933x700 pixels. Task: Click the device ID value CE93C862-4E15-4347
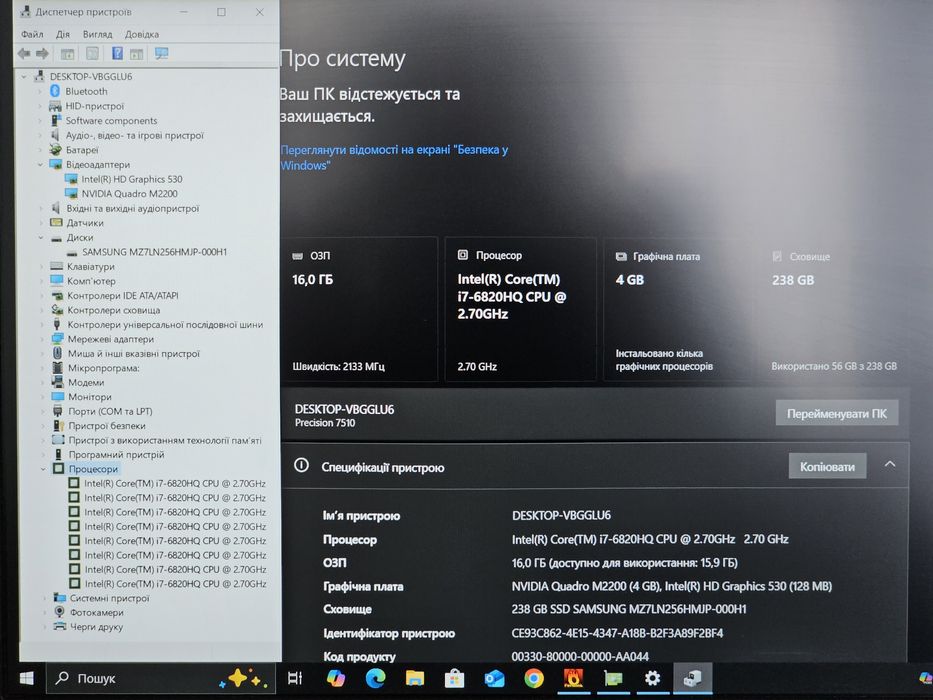[x=617, y=633]
